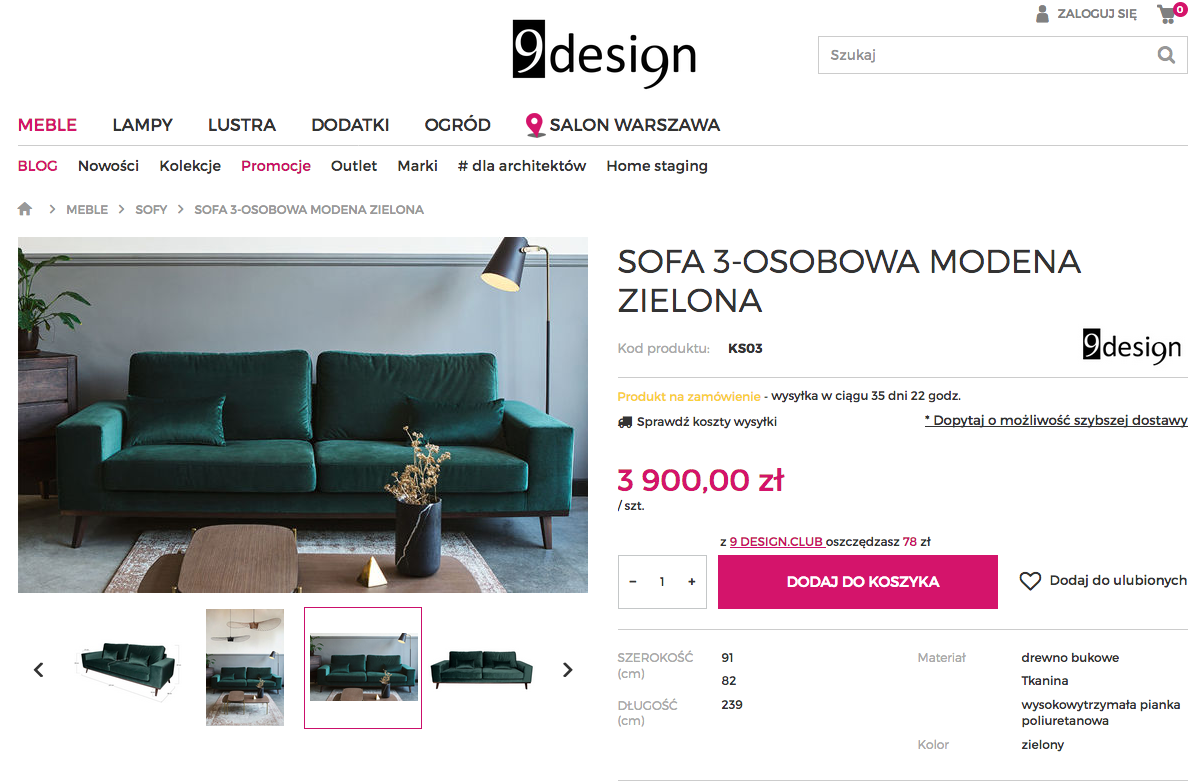This screenshot has height=781, width=1201.
Task: Open the 9 DESIGN.CLUB link
Action: click(x=776, y=542)
